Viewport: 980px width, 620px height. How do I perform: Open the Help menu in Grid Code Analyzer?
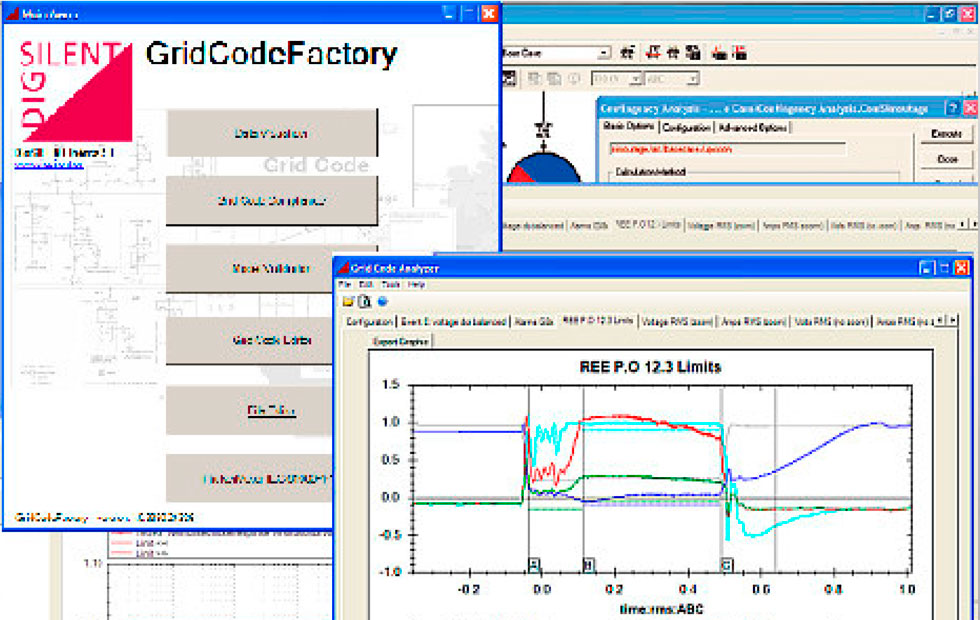click(416, 284)
